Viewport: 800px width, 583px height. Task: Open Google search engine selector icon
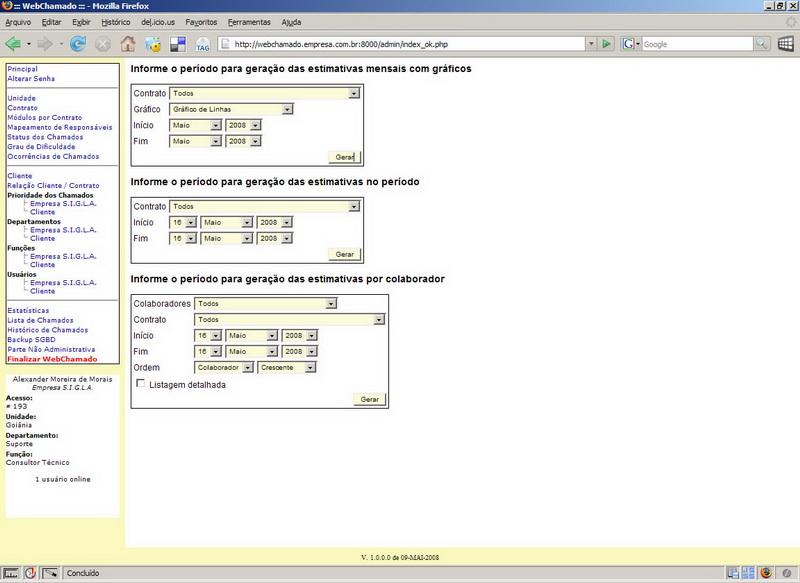630,44
